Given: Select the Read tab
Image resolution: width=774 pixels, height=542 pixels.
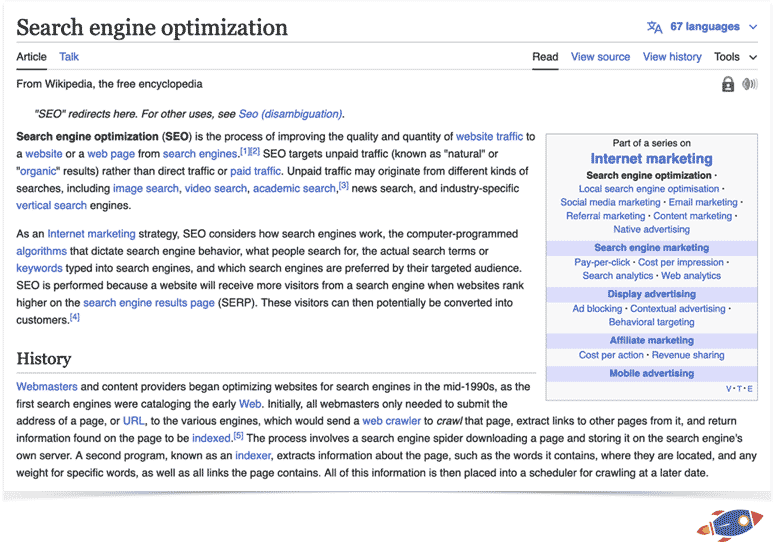Looking at the screenshot, I should pos(545,57).
